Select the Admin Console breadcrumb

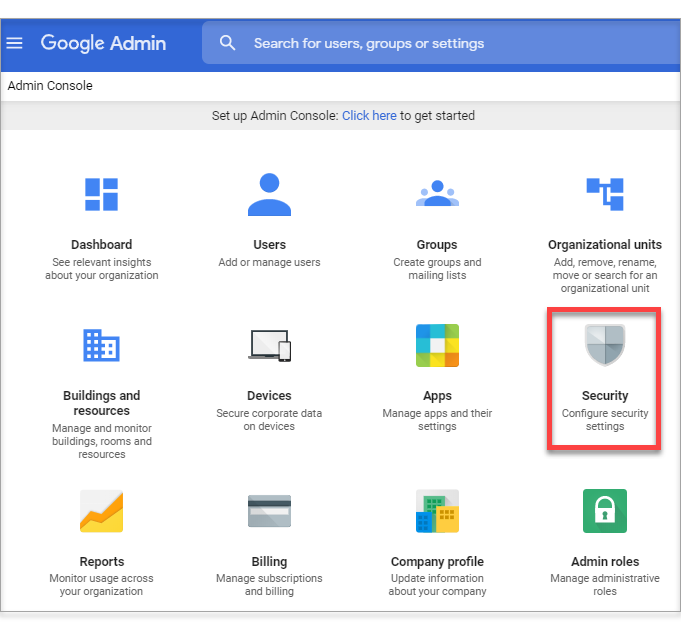[50, 86]
